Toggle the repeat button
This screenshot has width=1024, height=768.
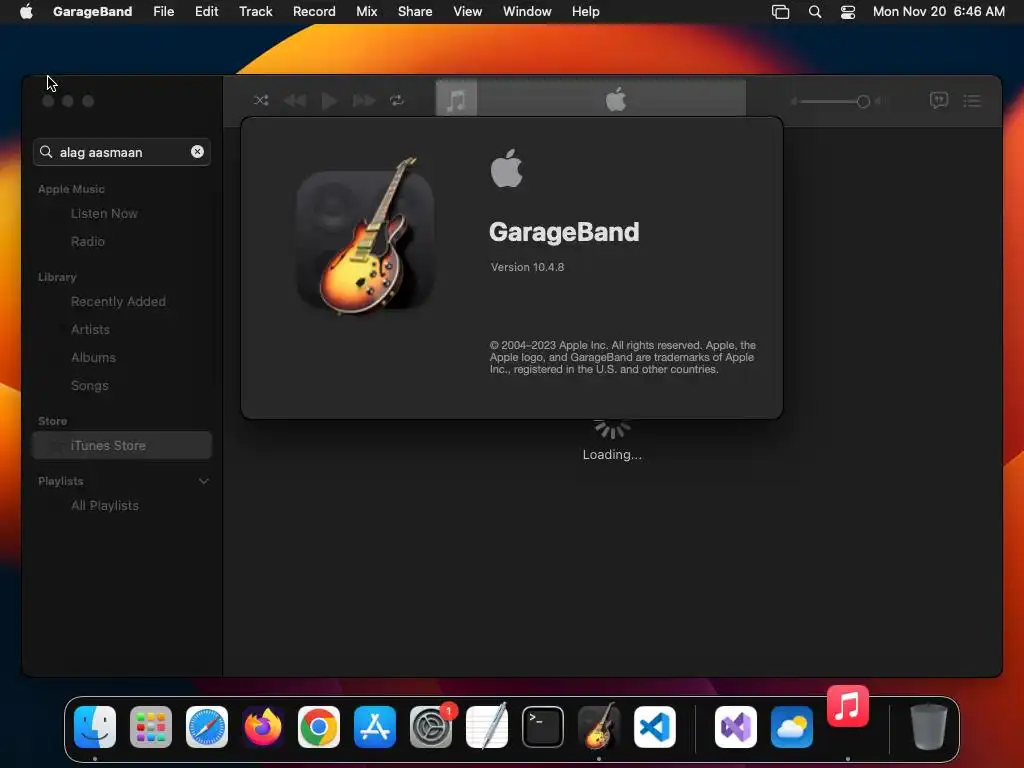(397, 101)
